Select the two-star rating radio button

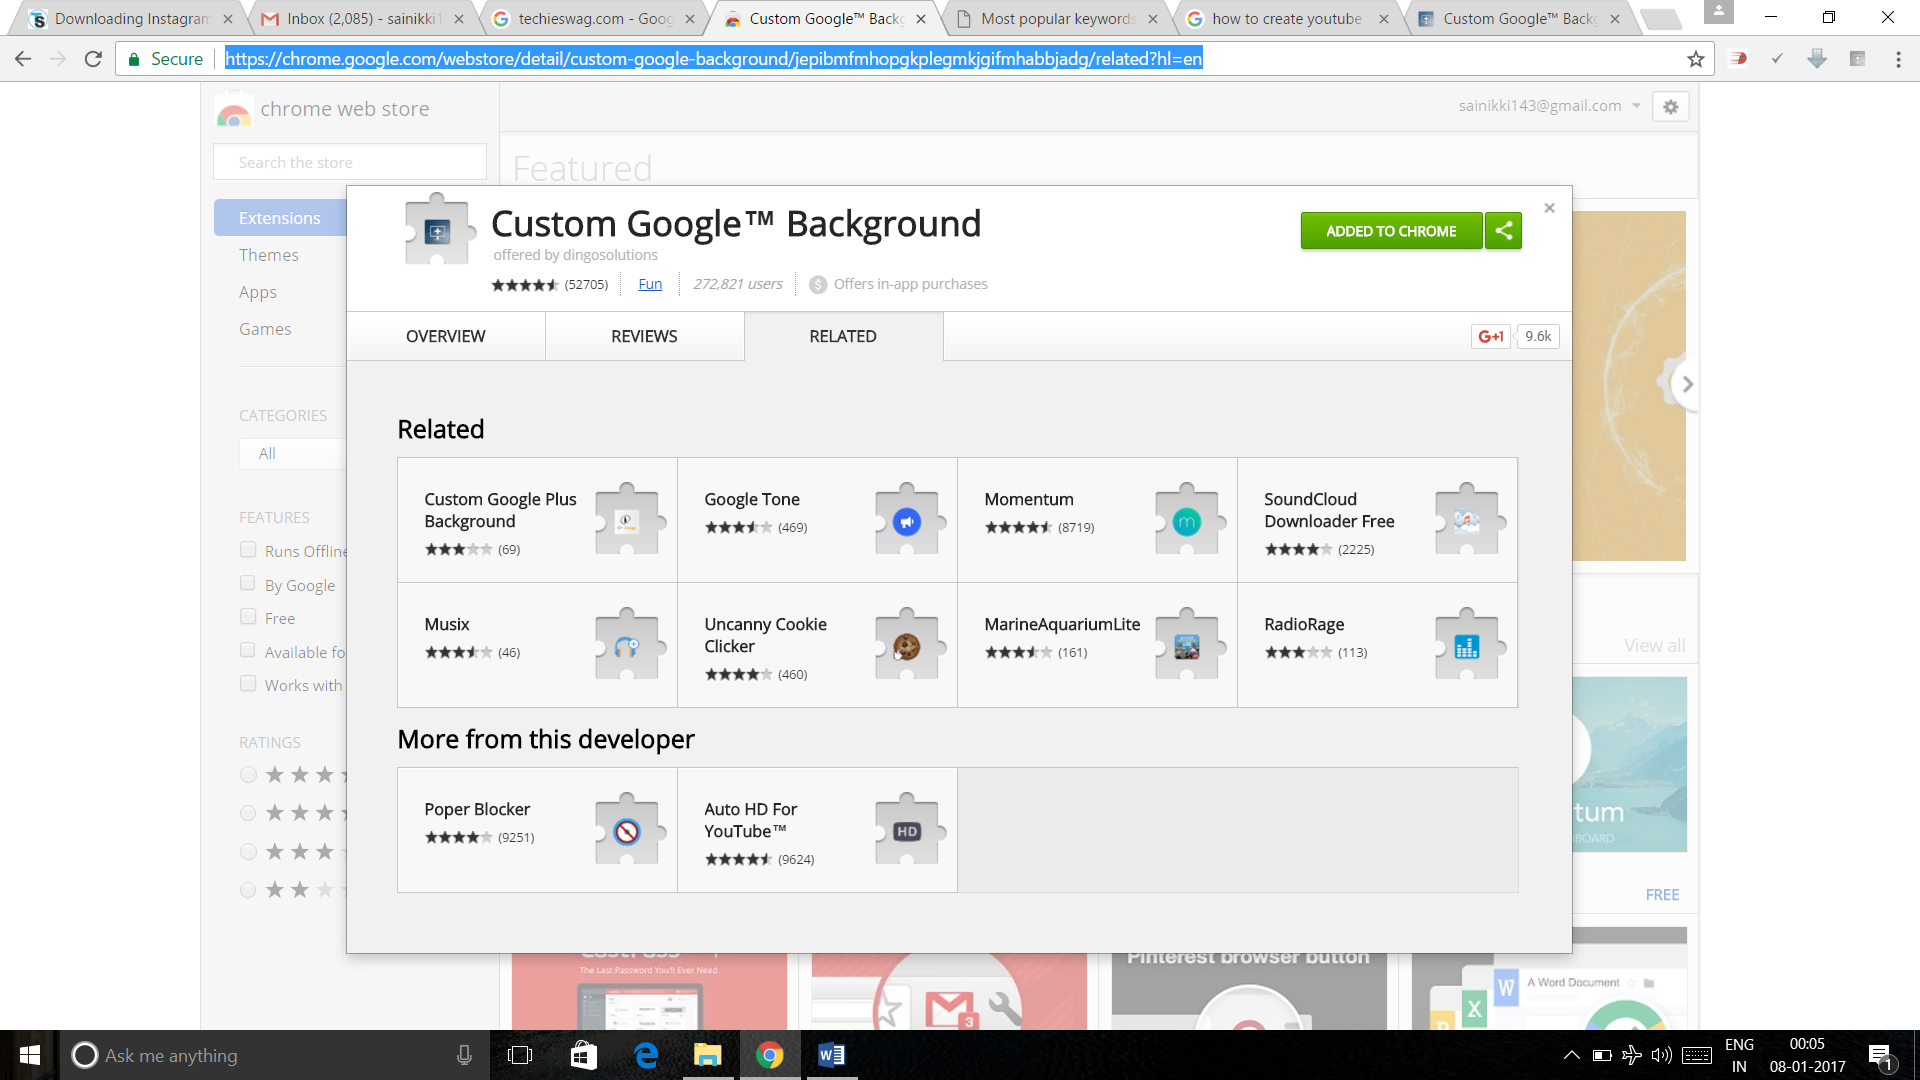pos(248,890)
